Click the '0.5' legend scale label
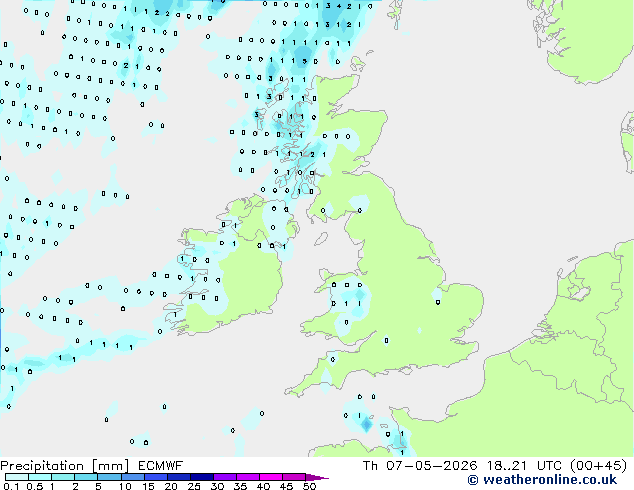This screenshot has height=490, width=634. [34, 486]
